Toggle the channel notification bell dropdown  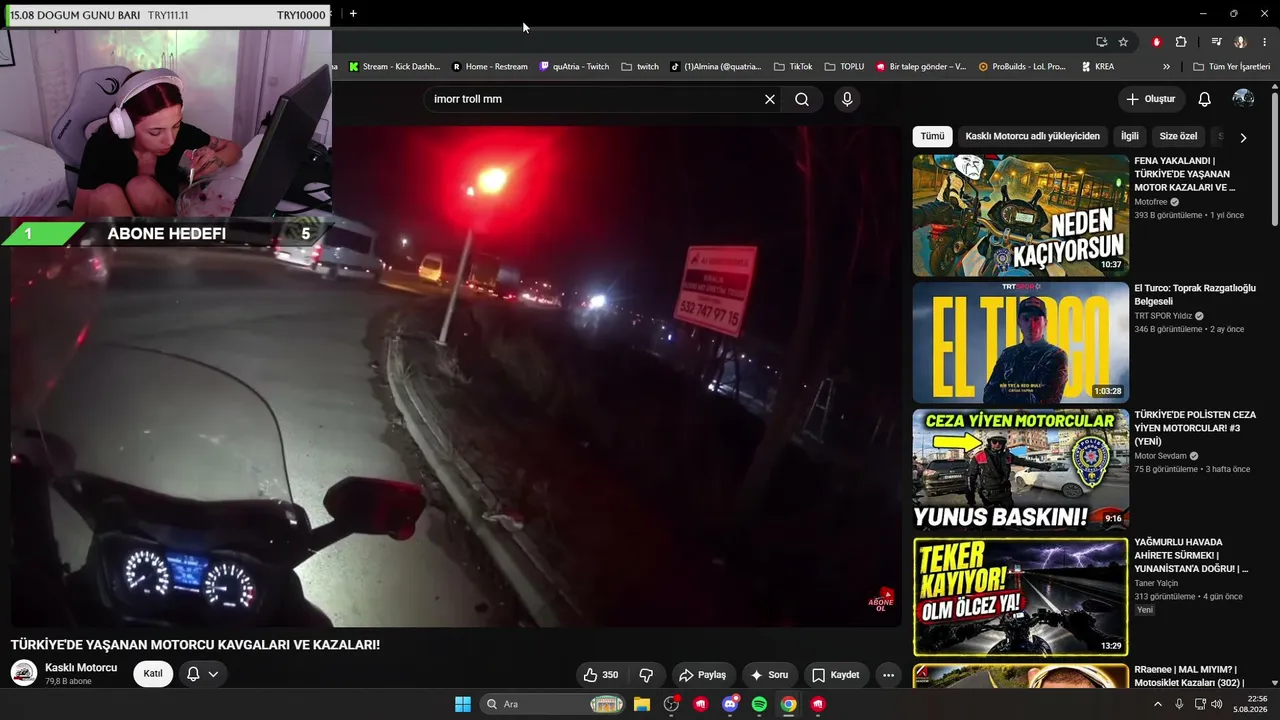click(202, 674)
